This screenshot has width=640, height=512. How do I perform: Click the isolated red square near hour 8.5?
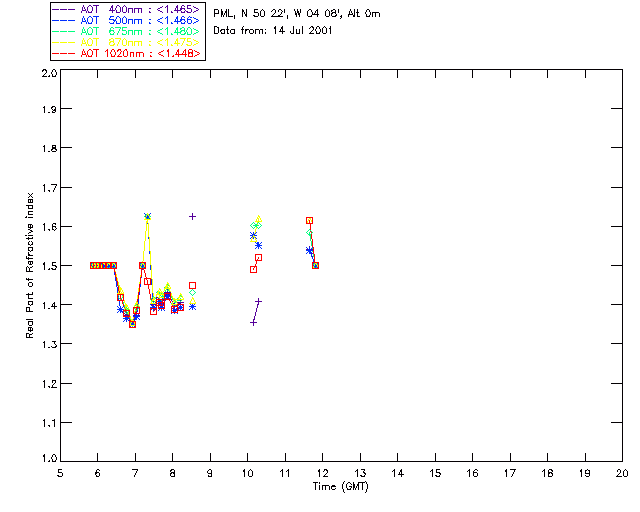click(x=192, y=285)
